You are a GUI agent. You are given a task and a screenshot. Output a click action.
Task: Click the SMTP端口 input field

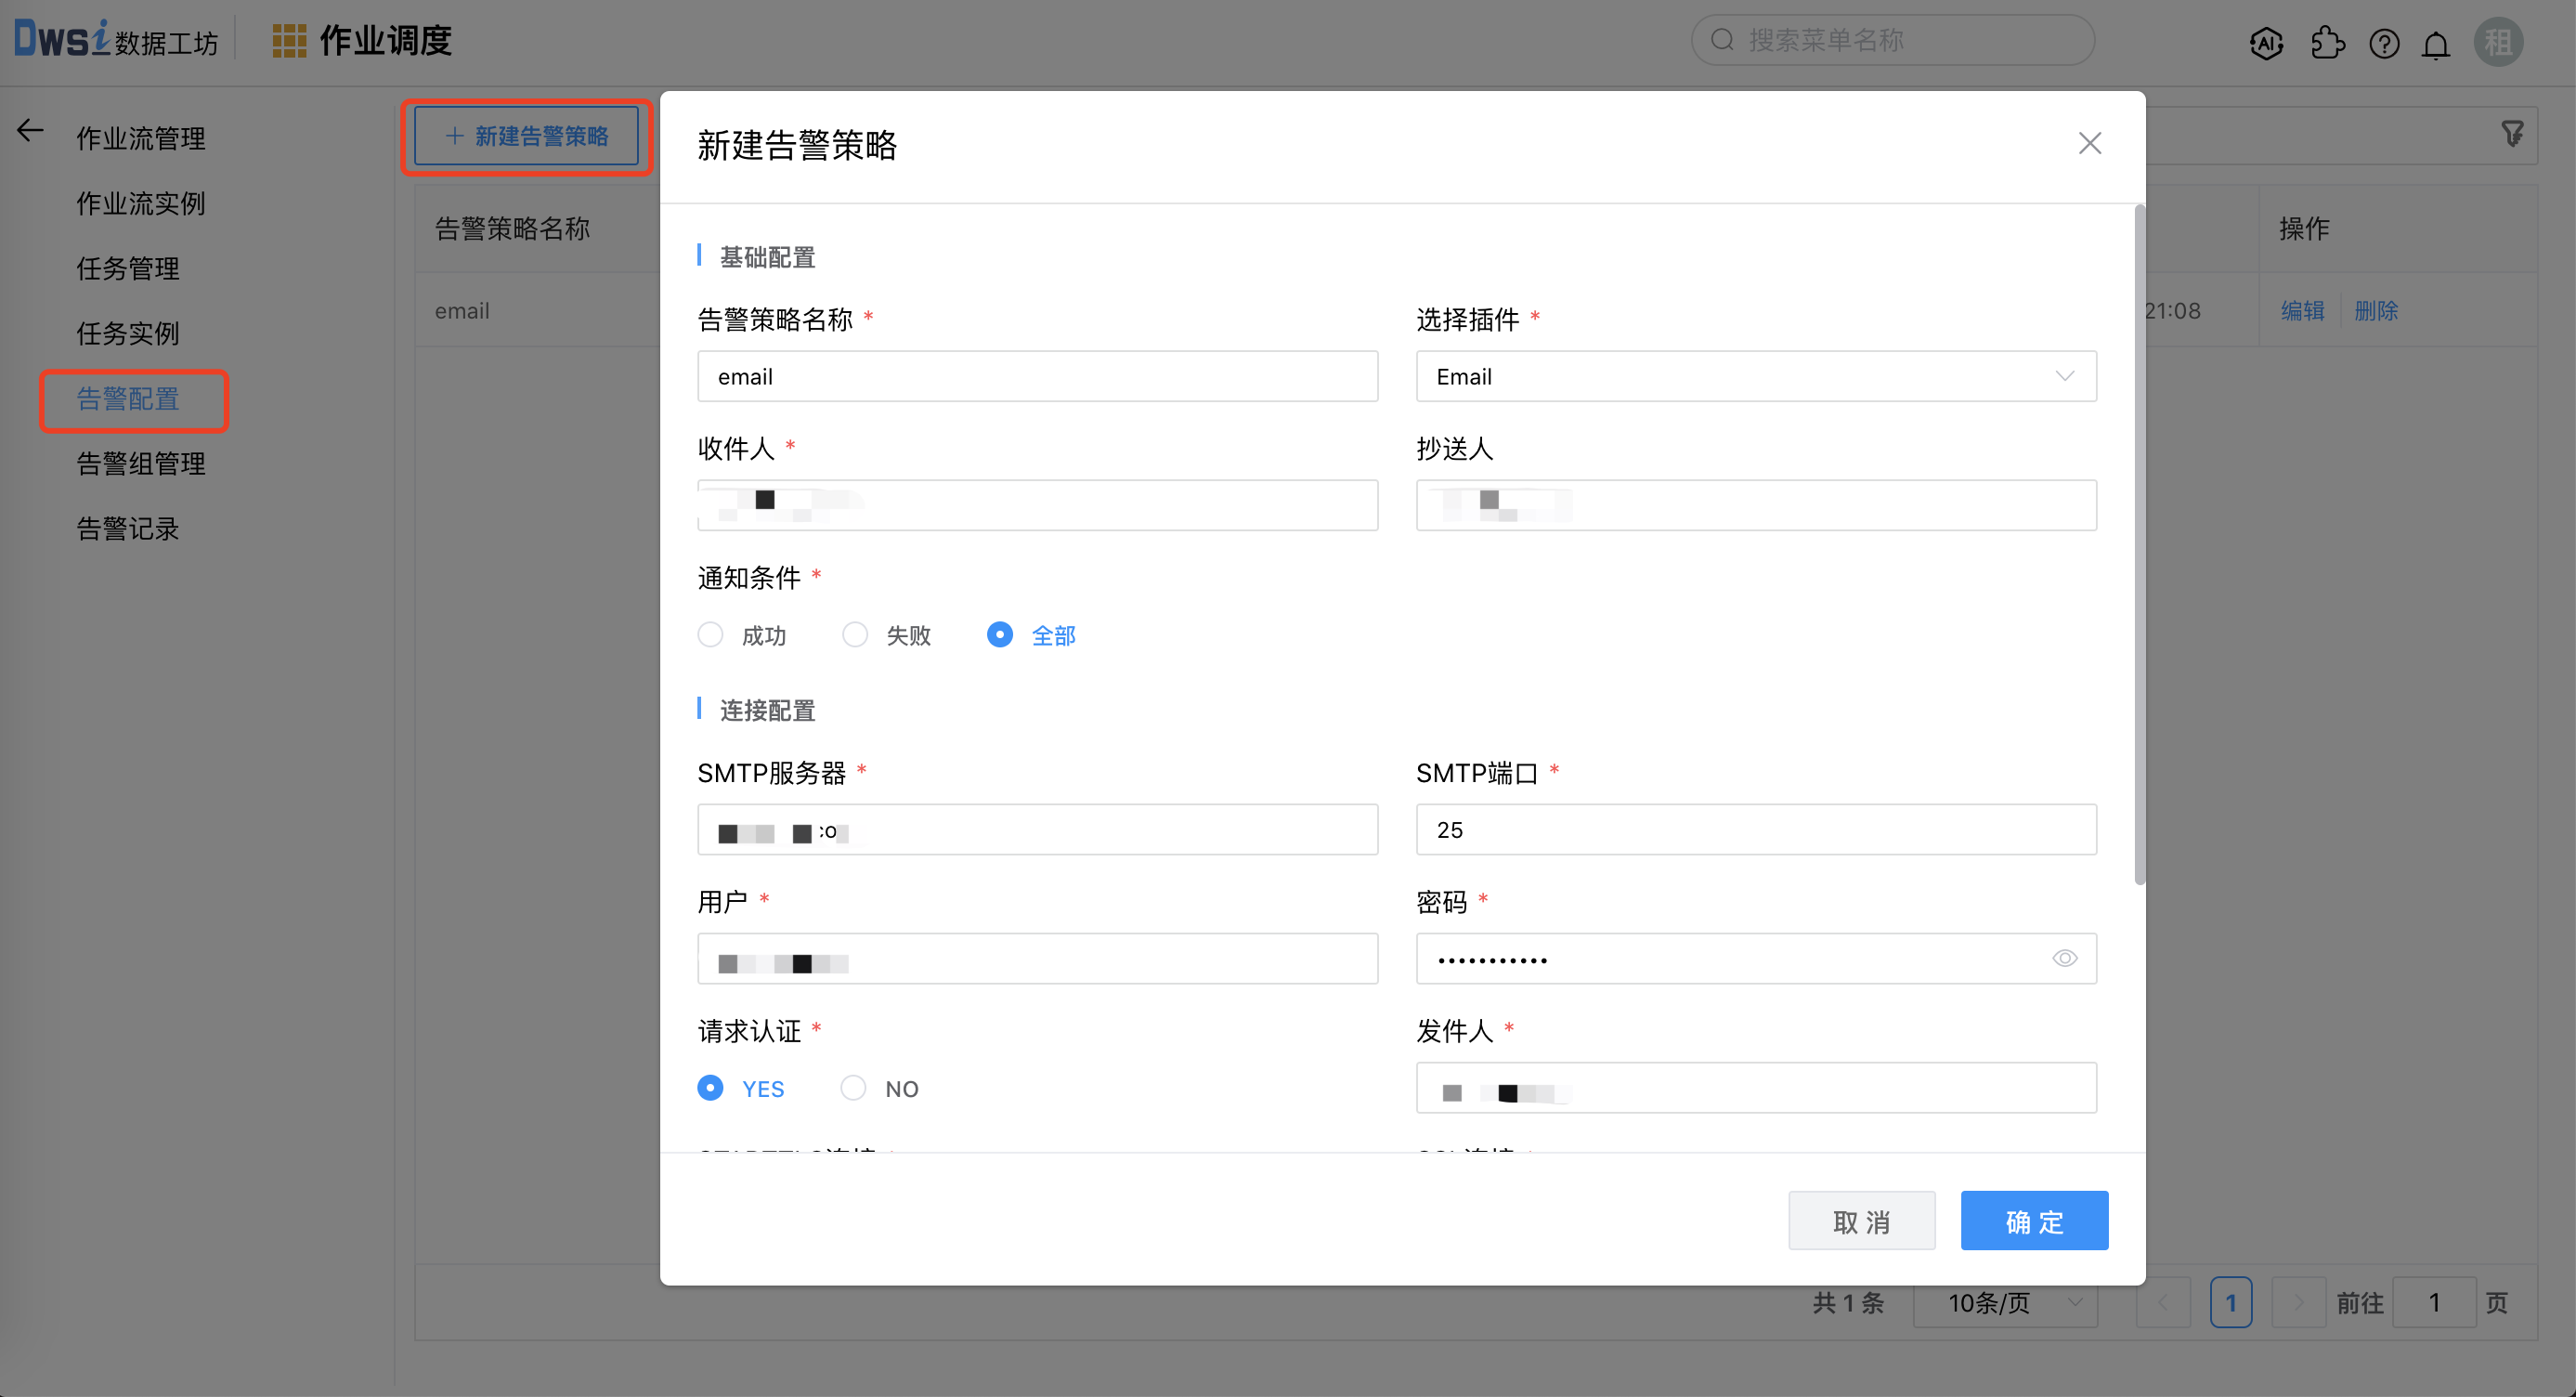(x=1754, y=831)
